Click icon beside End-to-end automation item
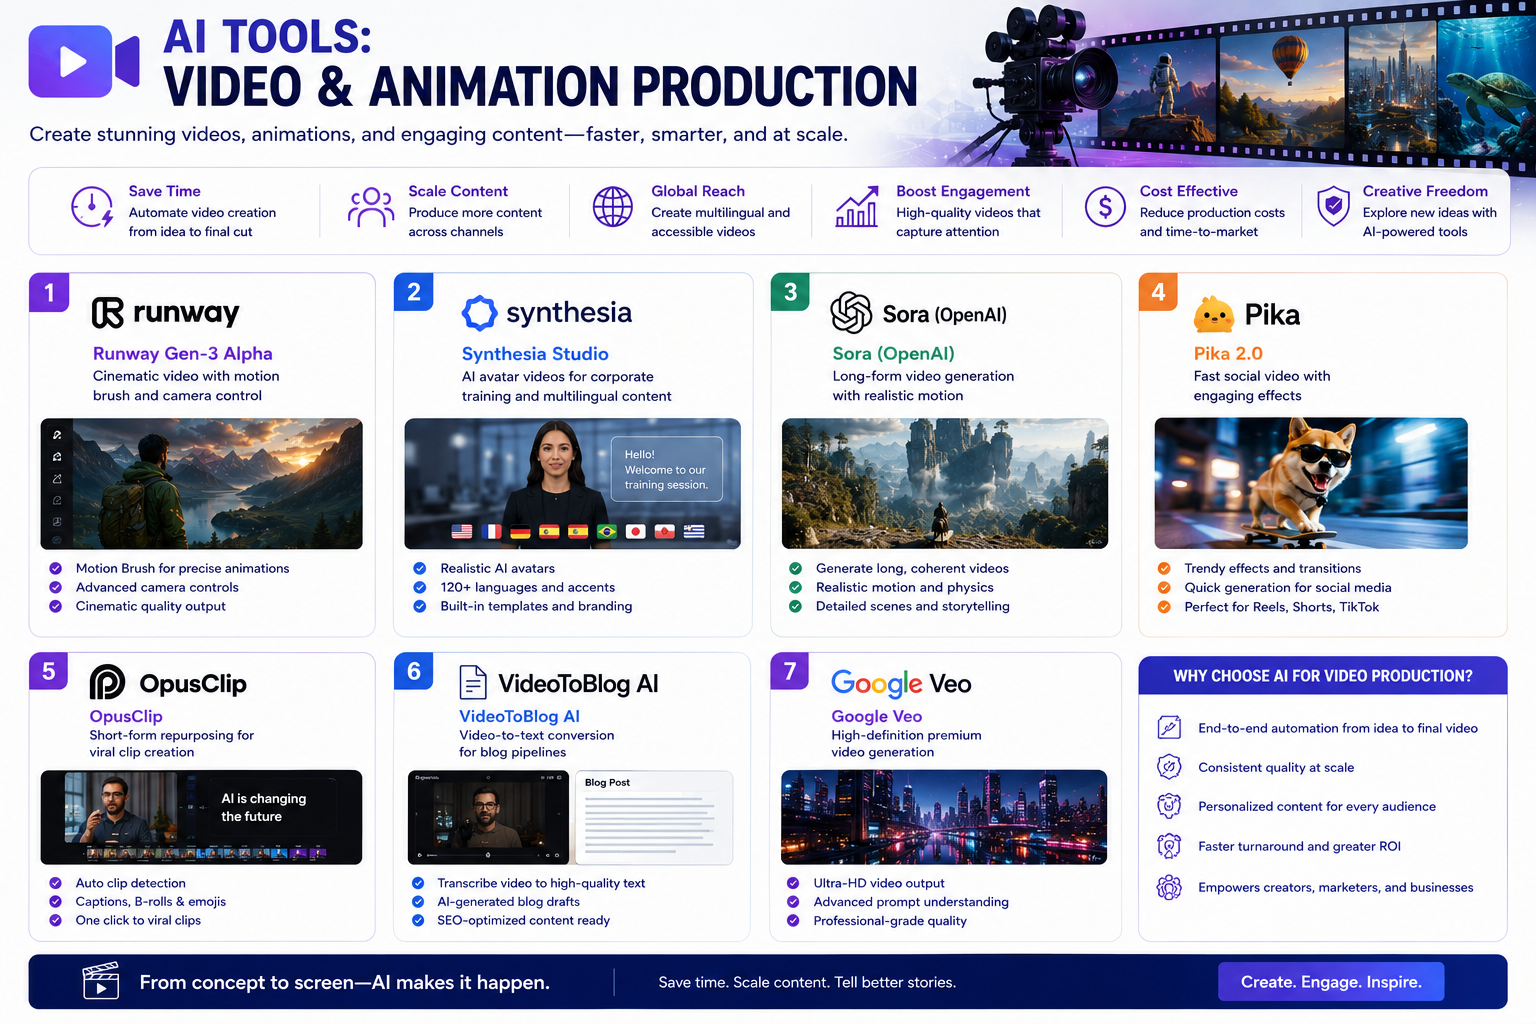The height and width of the screenshot is (1024, 1536). pos(1169,727)
